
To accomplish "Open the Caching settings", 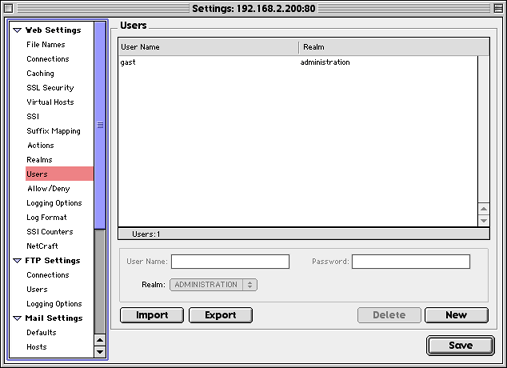I will click(x=40, y=73).
